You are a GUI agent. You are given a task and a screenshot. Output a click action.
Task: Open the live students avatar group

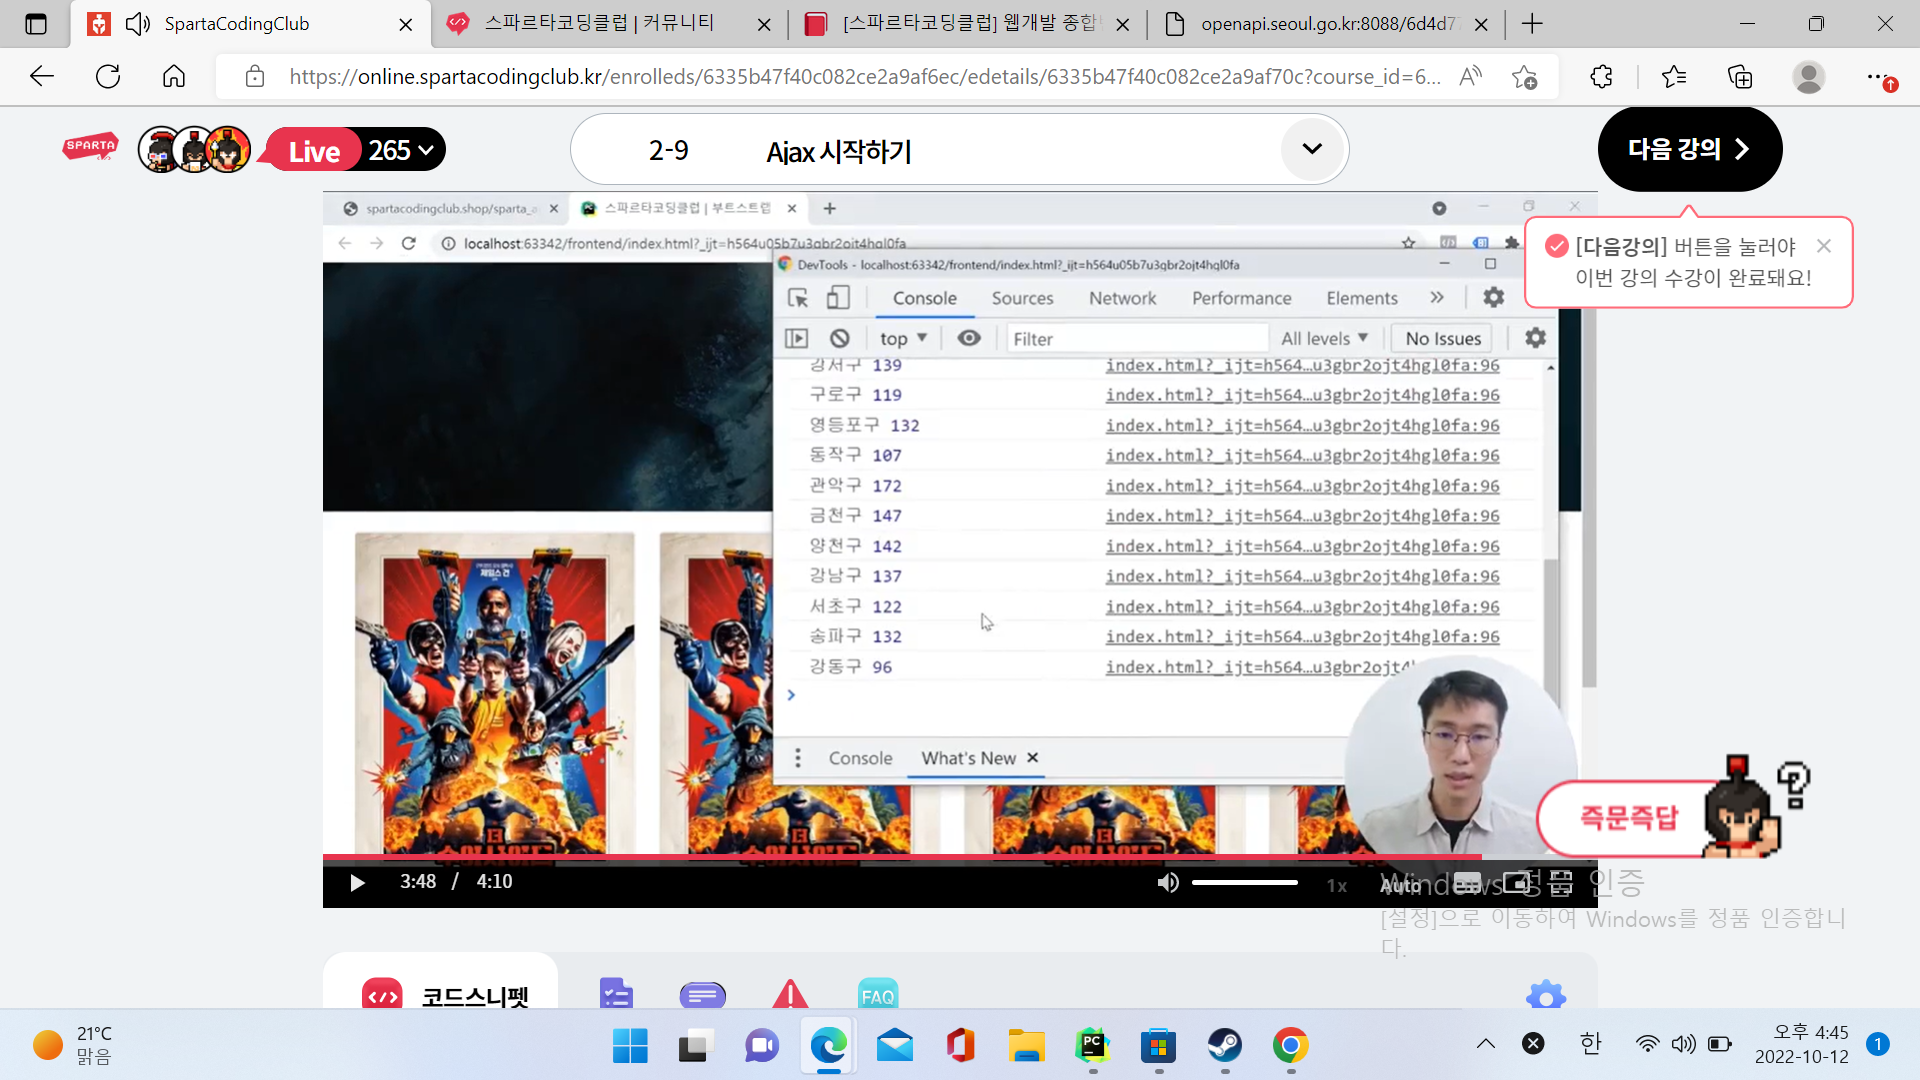(x=194, y=150)
